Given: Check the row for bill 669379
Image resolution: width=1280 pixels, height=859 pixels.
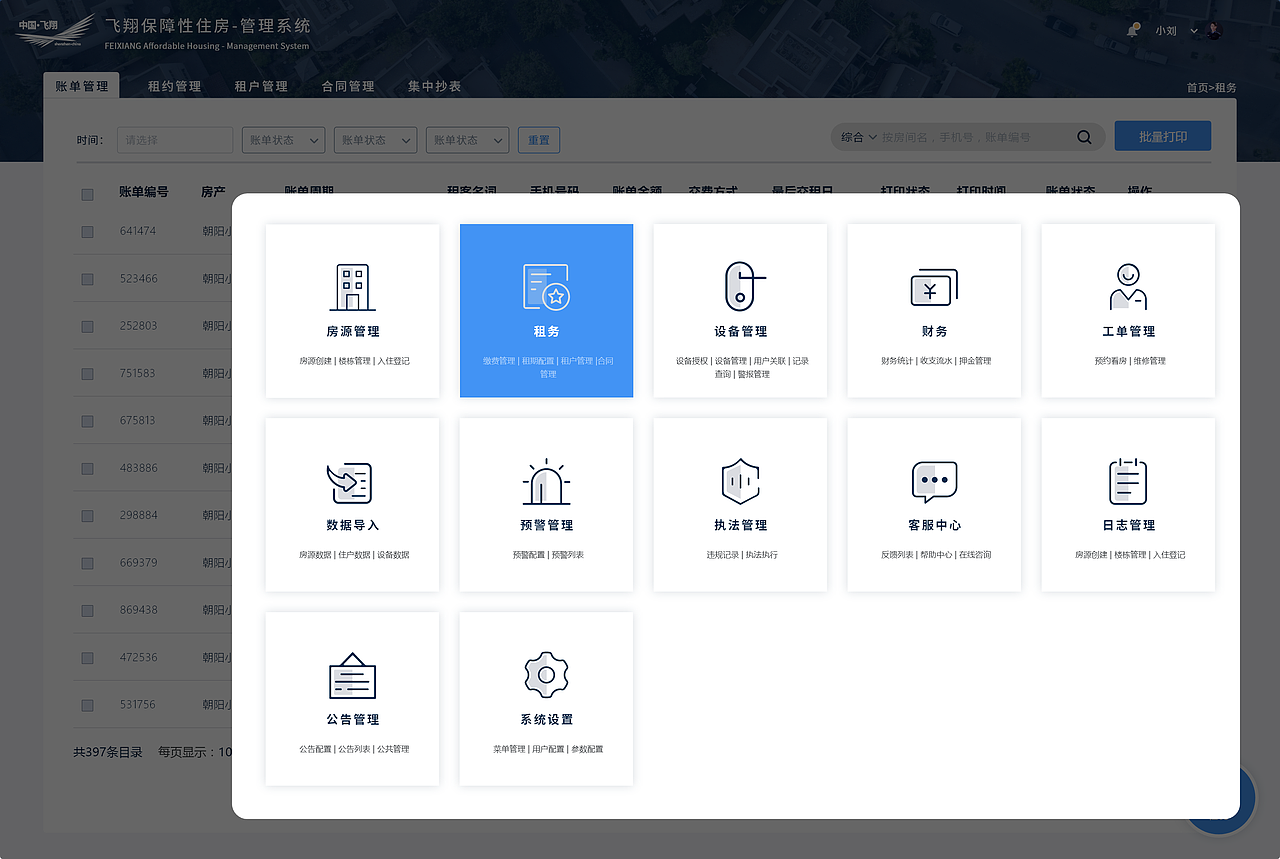Looking at the screenshot, I should pos(87,563).
